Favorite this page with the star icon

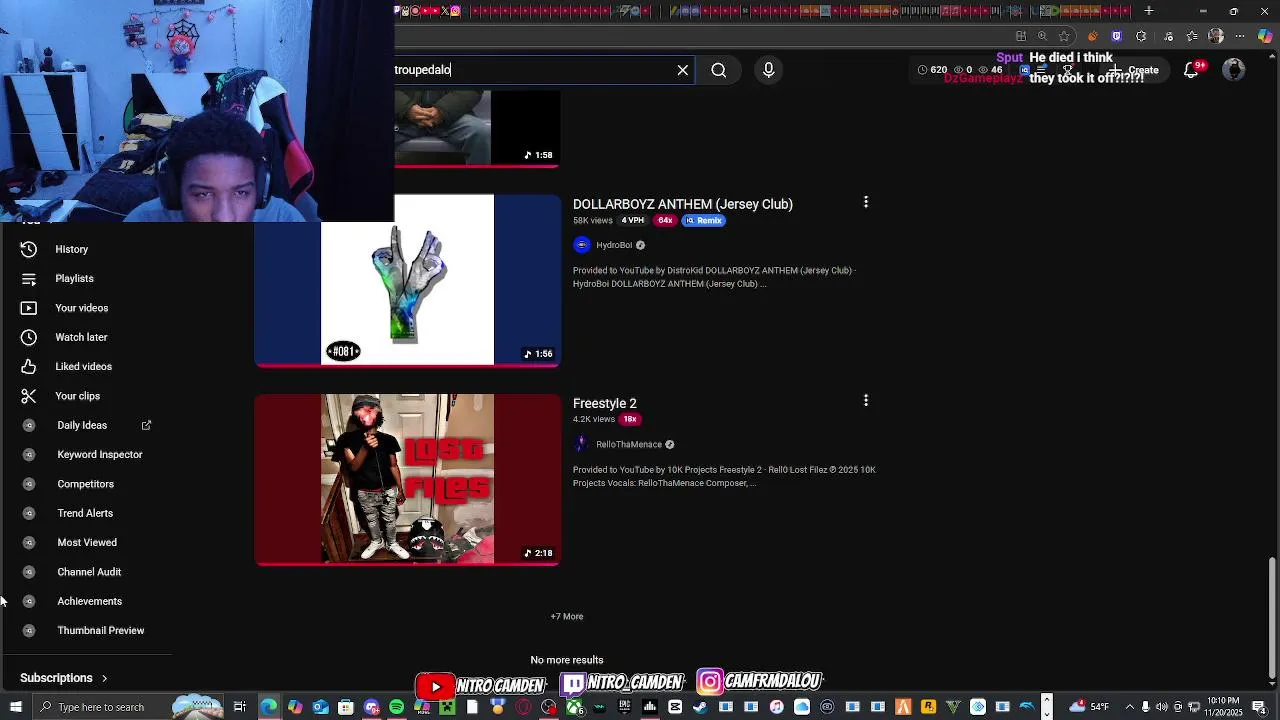(1064, 36)
